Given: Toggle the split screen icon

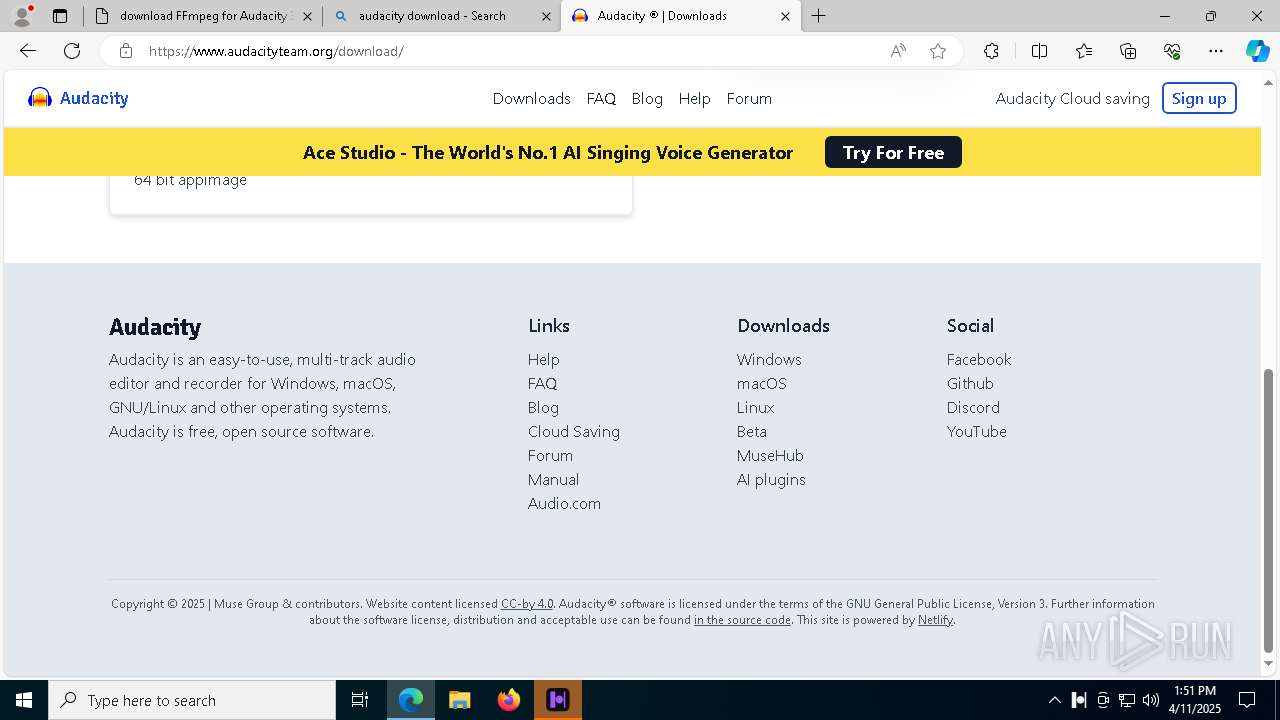Looking at the screenshot, I should pos(1039,51).
